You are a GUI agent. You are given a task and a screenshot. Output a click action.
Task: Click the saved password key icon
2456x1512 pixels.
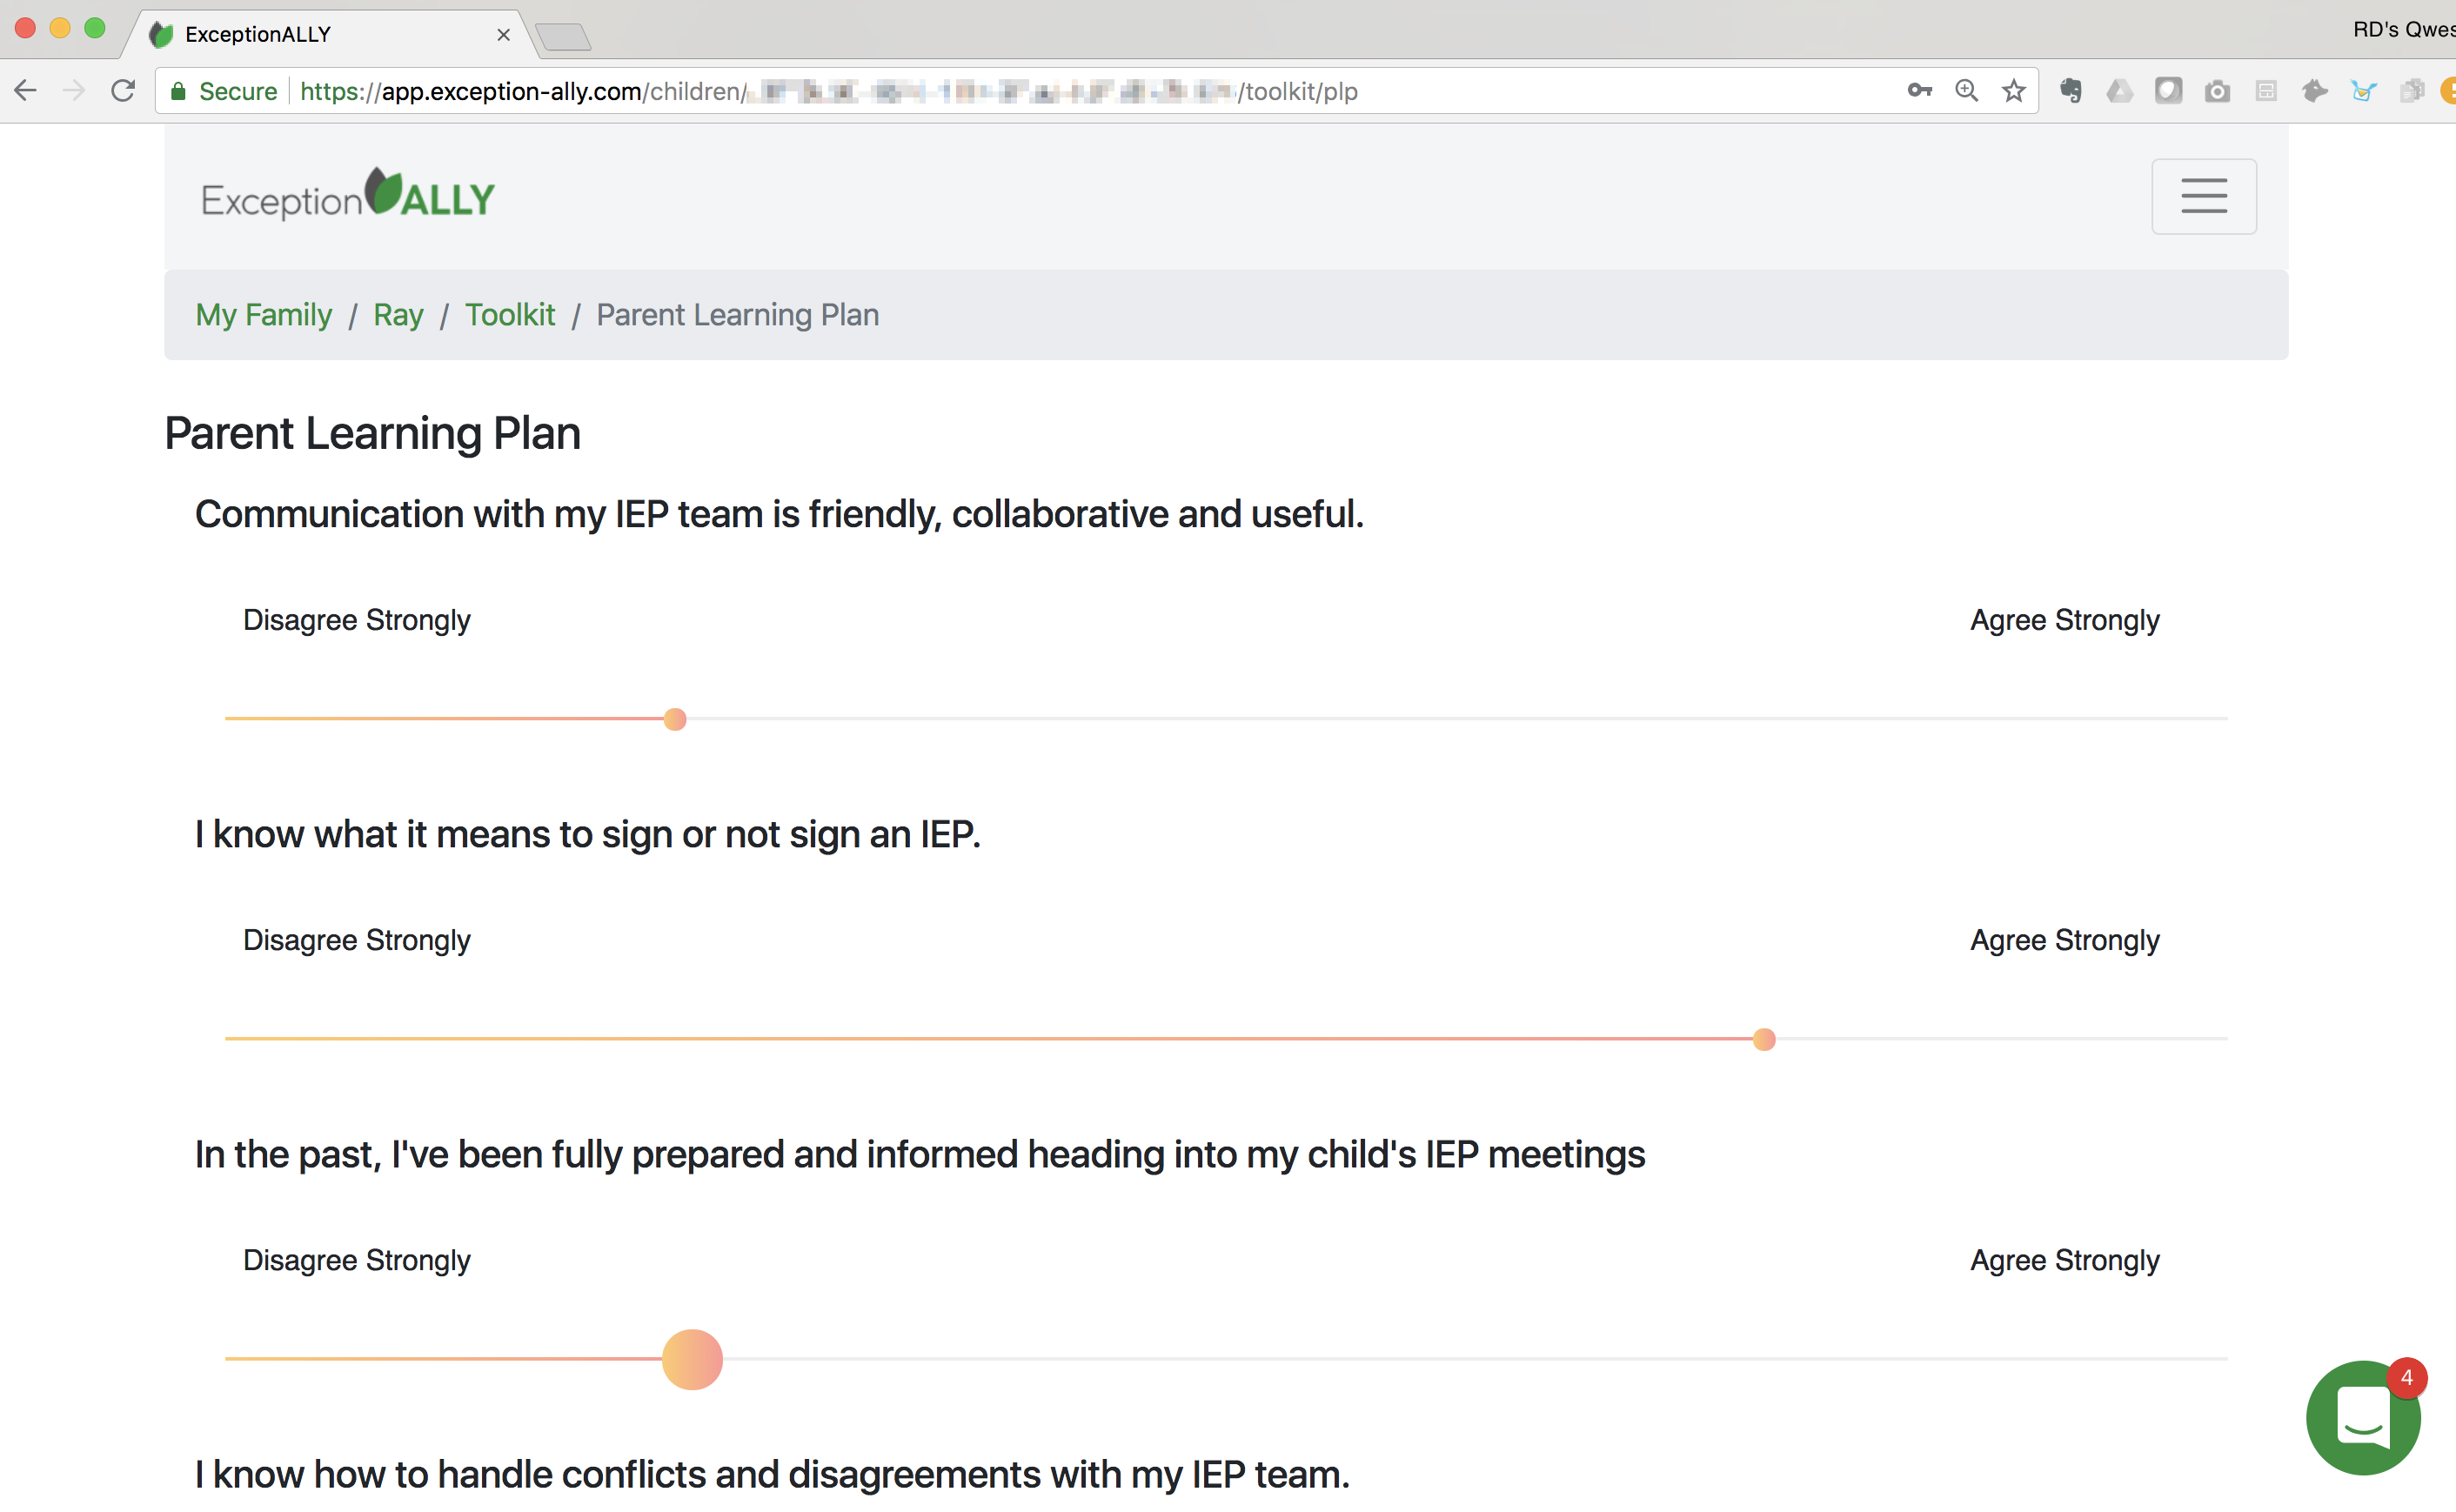click(1918, 91)
